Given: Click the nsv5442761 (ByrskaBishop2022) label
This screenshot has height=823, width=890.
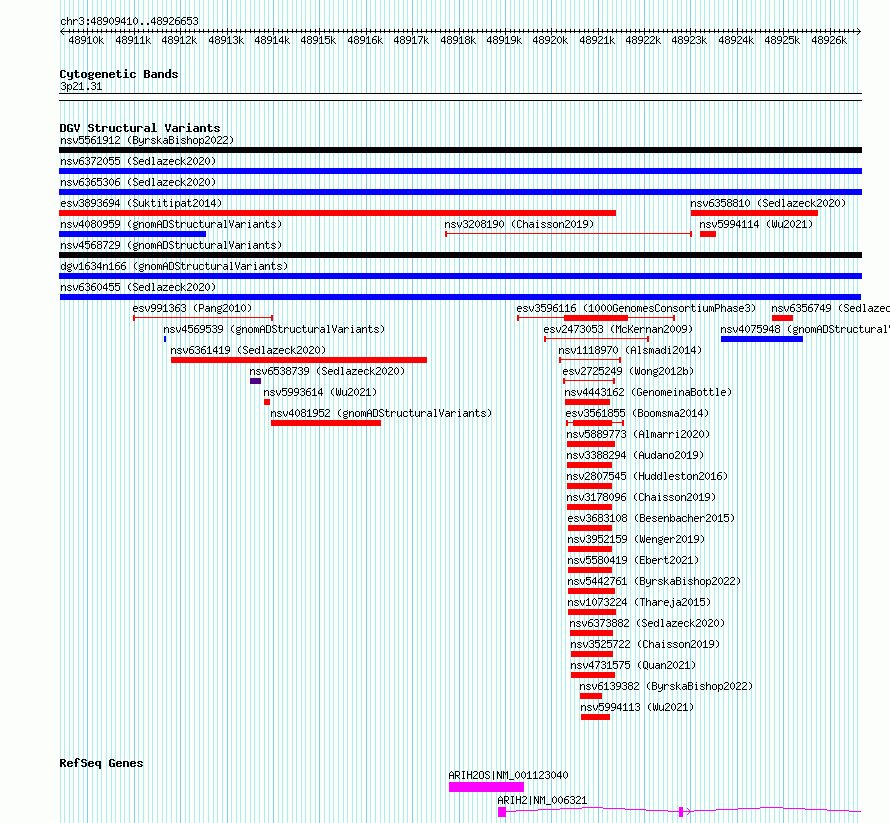Looking at the screenshot, I should 654,581.
